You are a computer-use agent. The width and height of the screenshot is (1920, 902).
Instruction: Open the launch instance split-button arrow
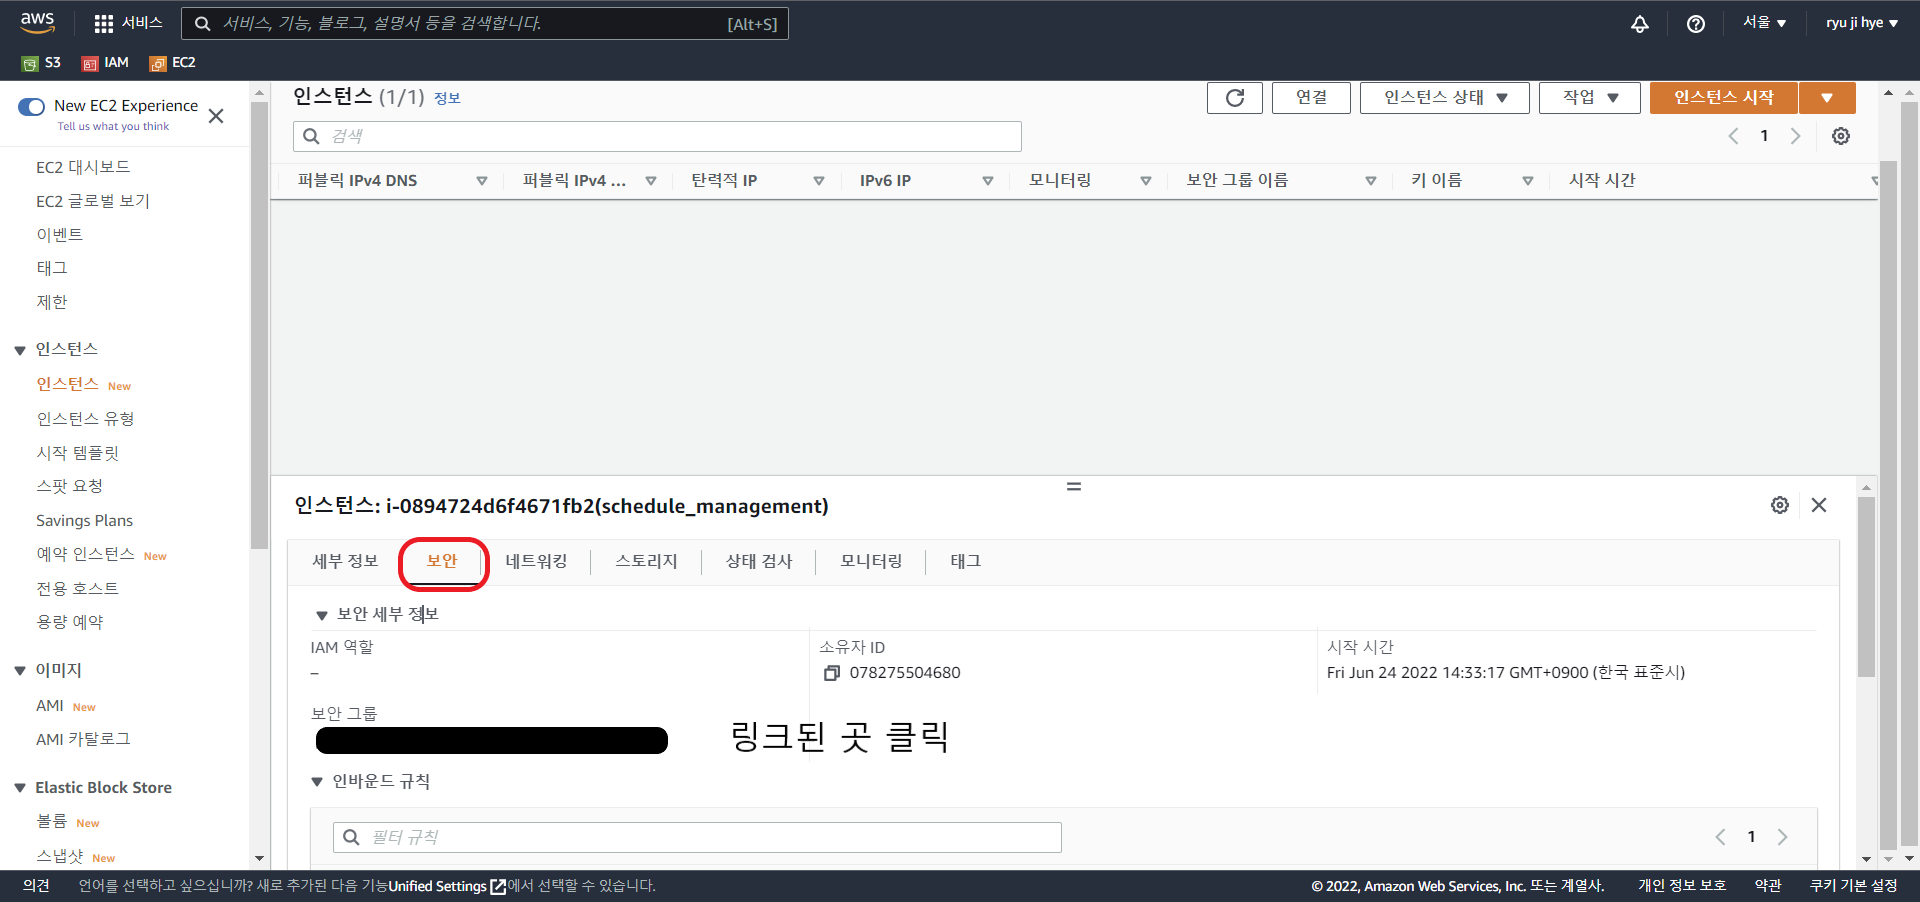point(1827,98)
